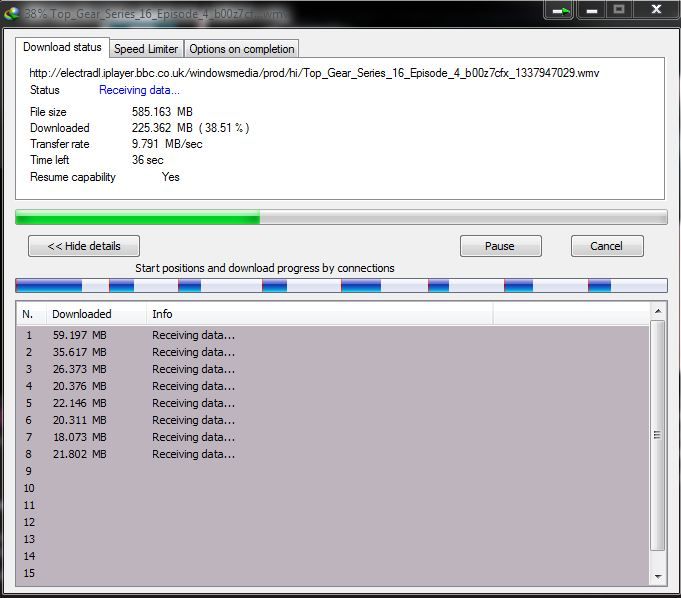Click the download URL text
The width and height of the screenshot is (681, 598).
pyautogui.click(x=314, y=73)
